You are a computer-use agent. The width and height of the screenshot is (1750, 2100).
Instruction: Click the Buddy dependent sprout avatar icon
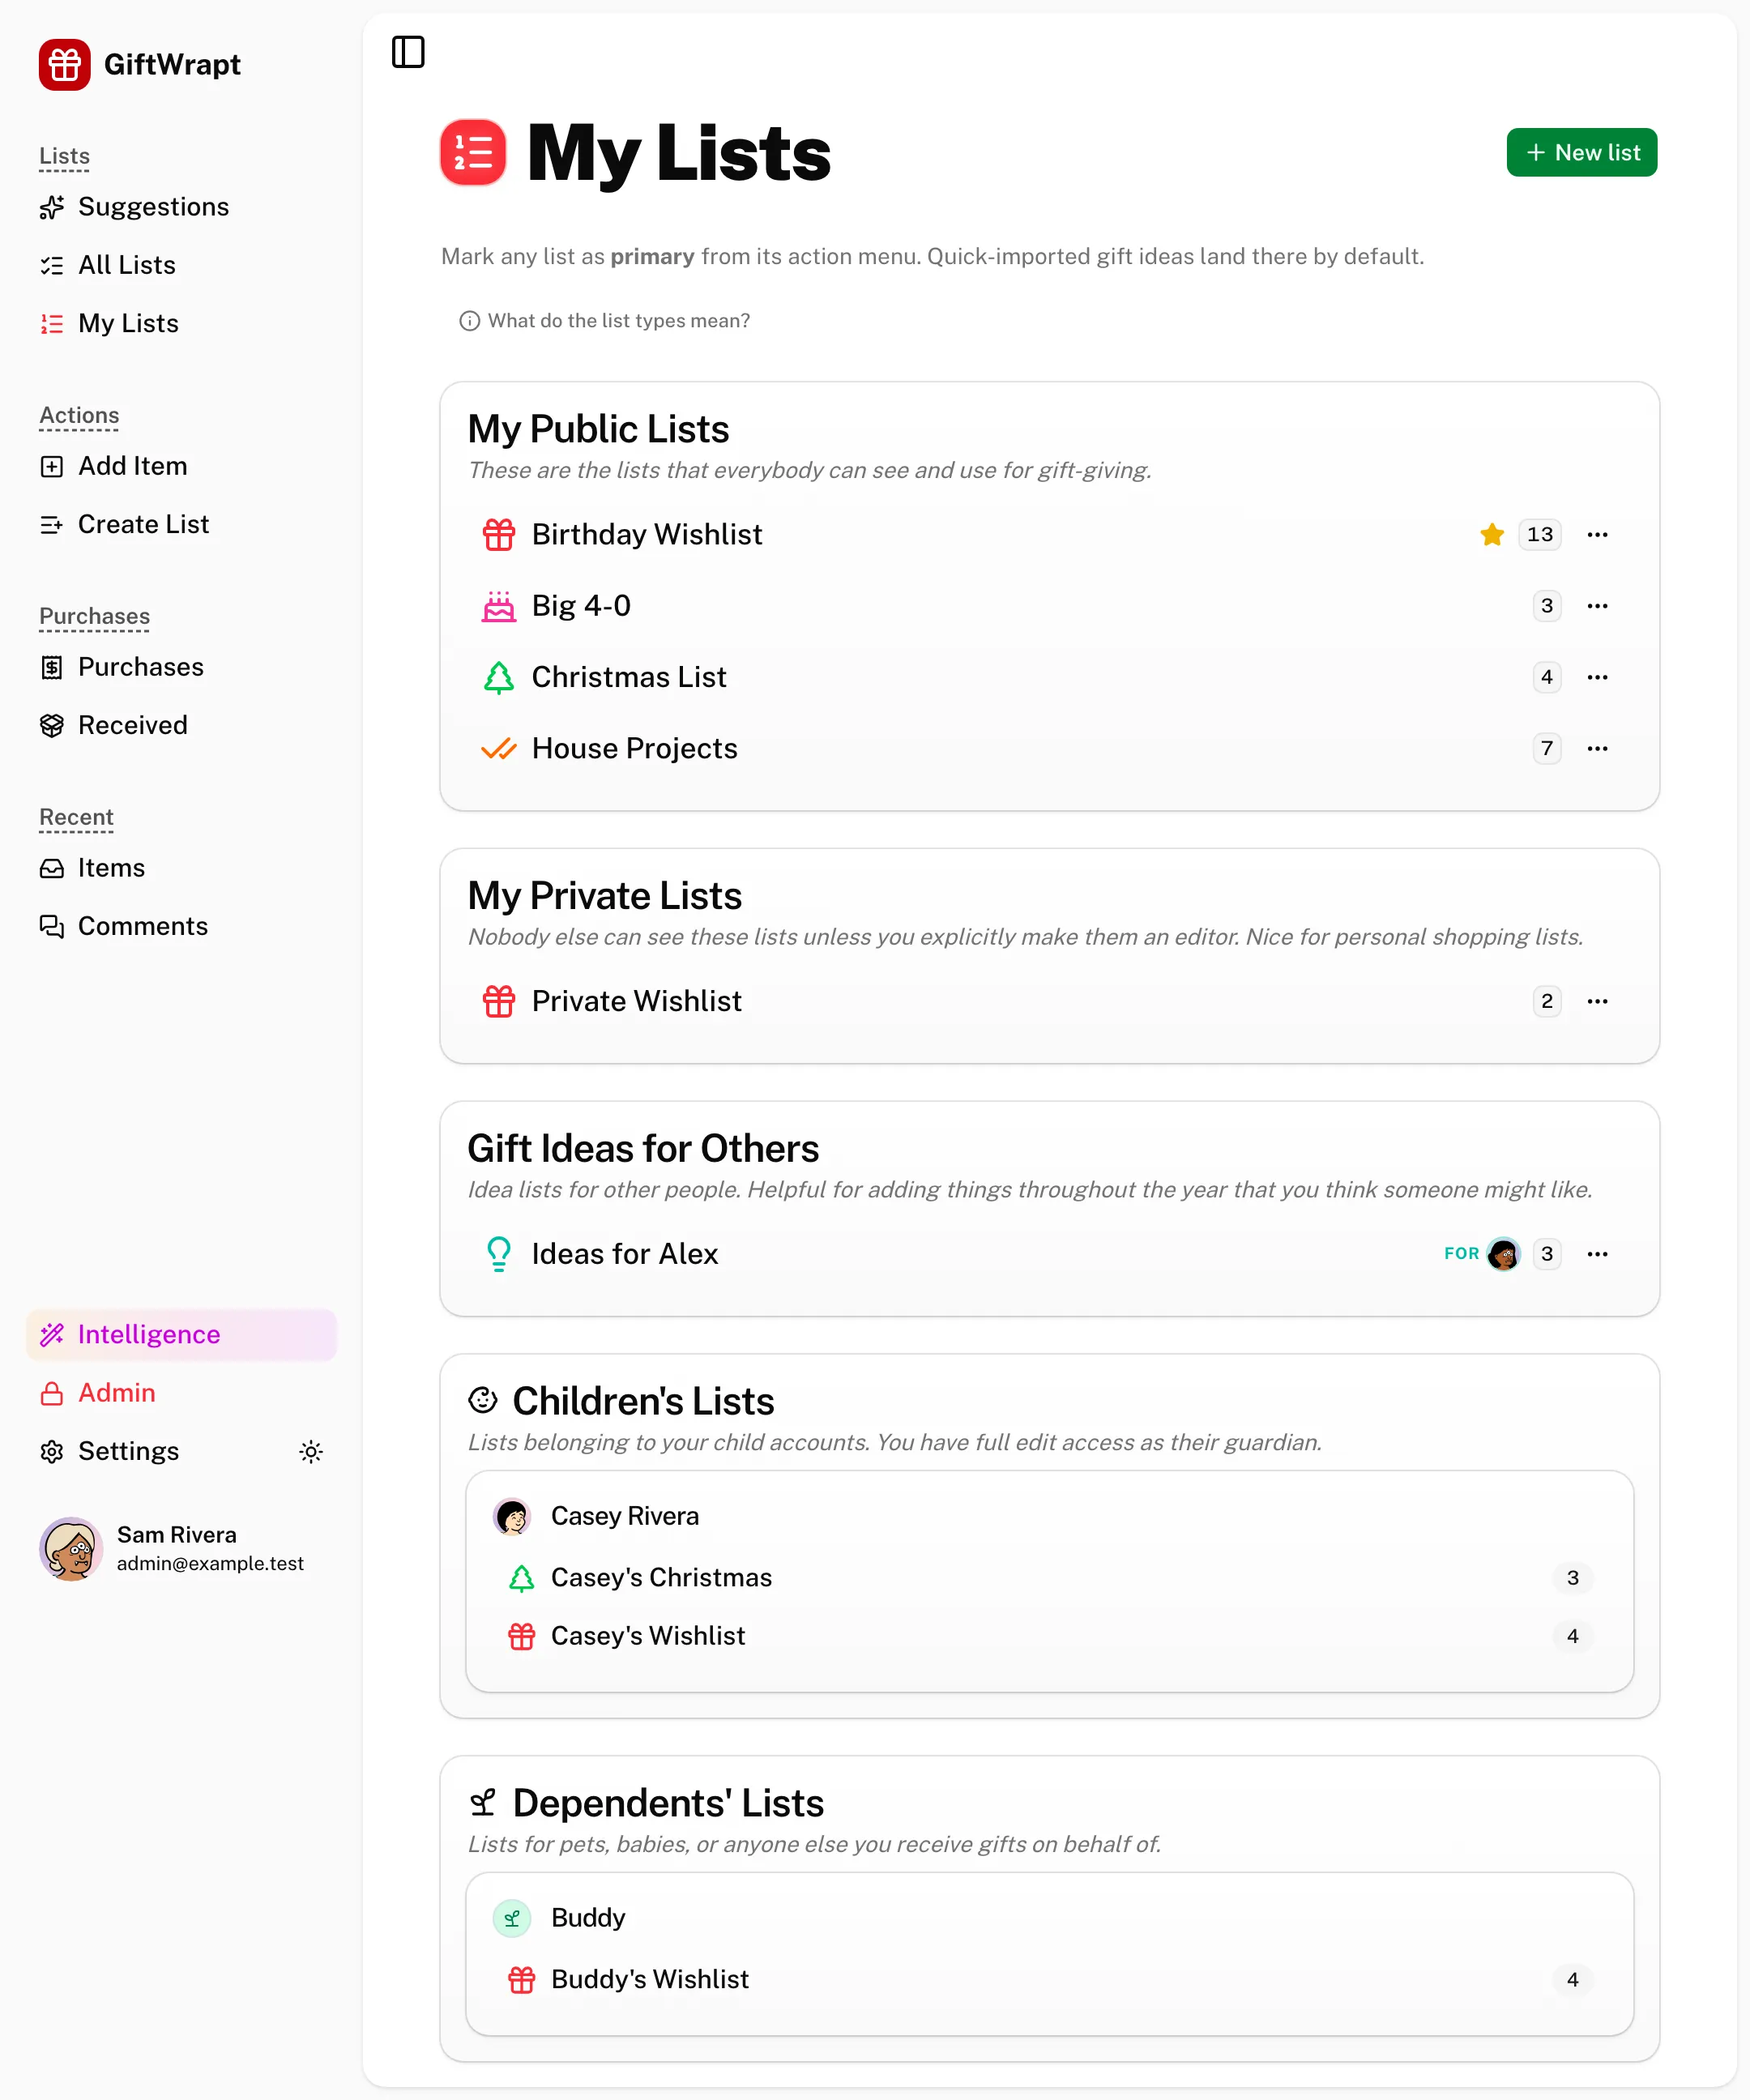click(512, 1918)
